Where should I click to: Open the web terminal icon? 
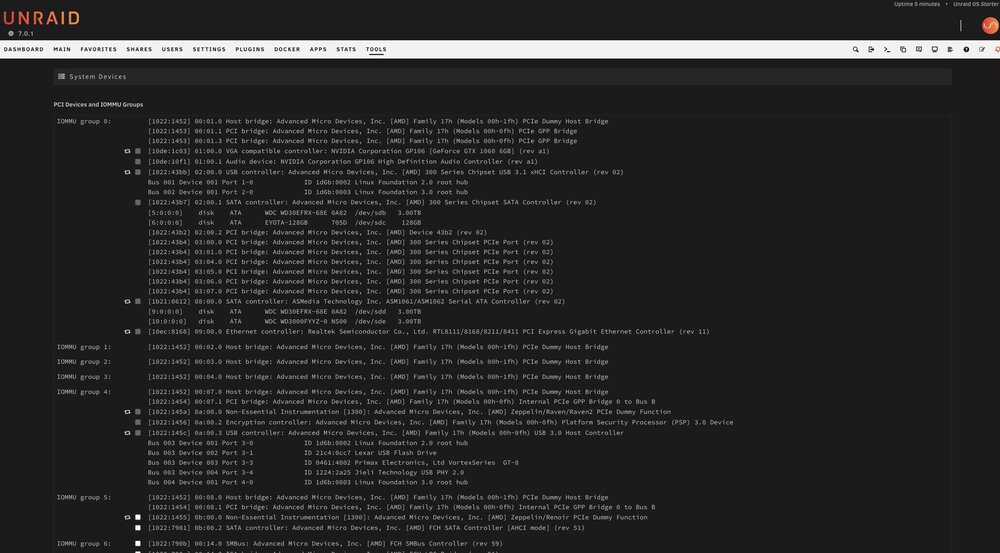887,49
